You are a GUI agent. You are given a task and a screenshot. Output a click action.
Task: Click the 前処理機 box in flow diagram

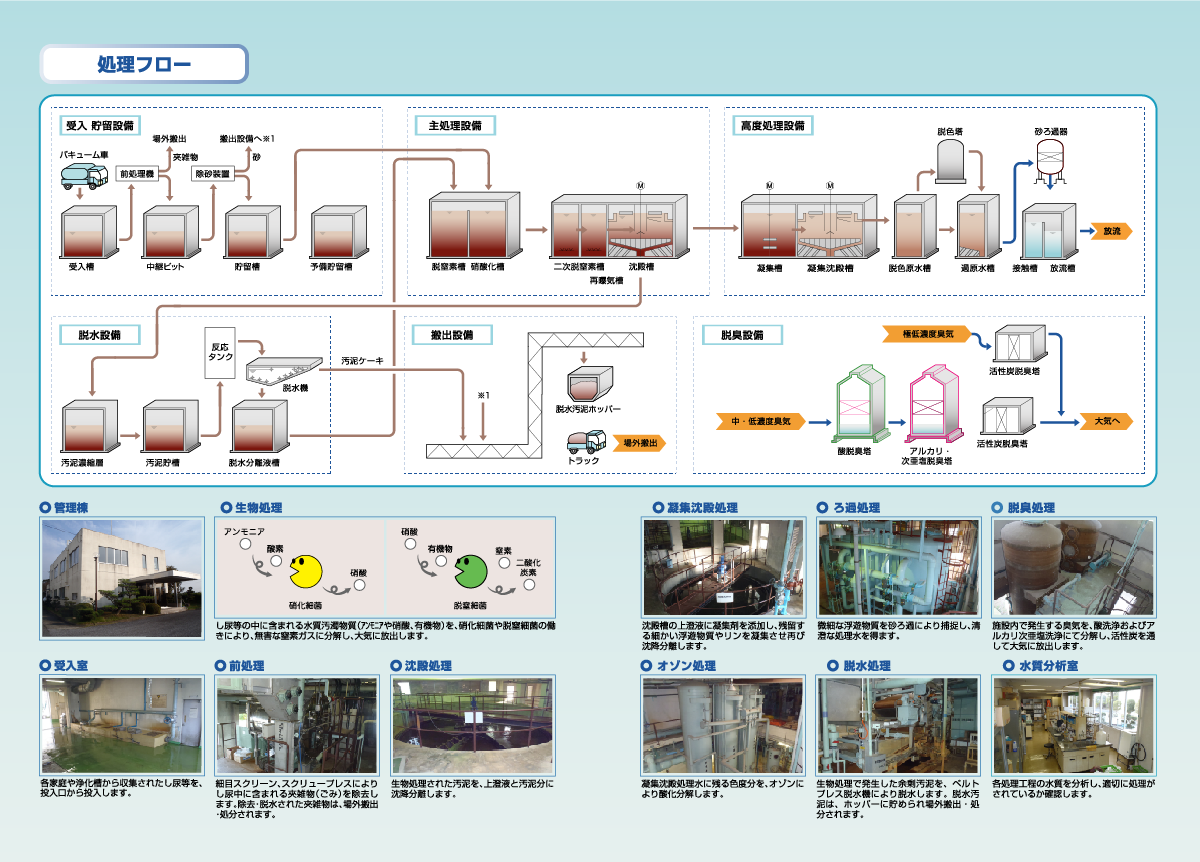click(137, 173)
